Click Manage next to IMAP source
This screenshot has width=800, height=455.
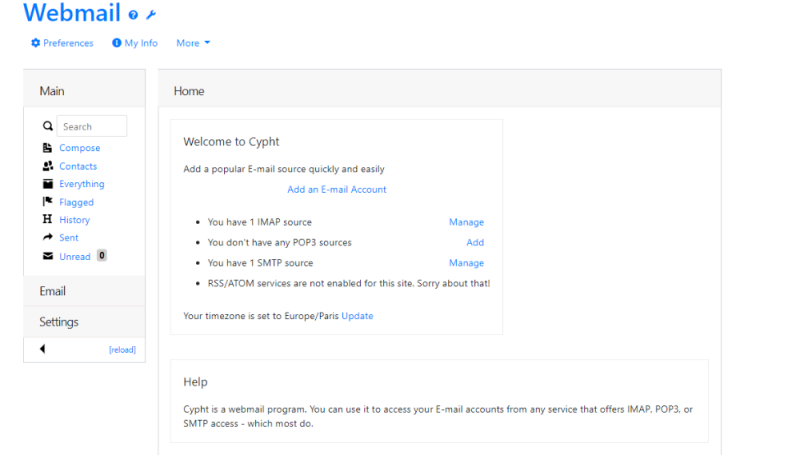tap(466, 222)
